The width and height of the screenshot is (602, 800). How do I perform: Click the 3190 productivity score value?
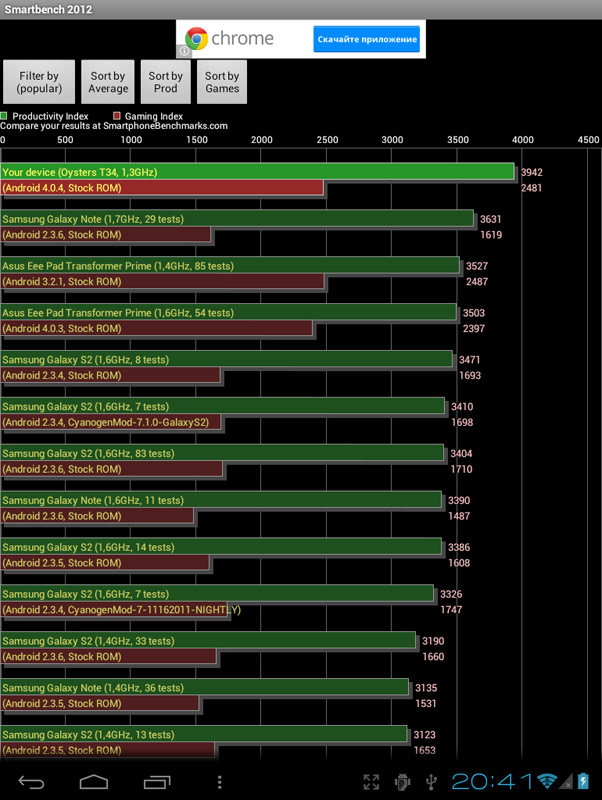(433, 641)
